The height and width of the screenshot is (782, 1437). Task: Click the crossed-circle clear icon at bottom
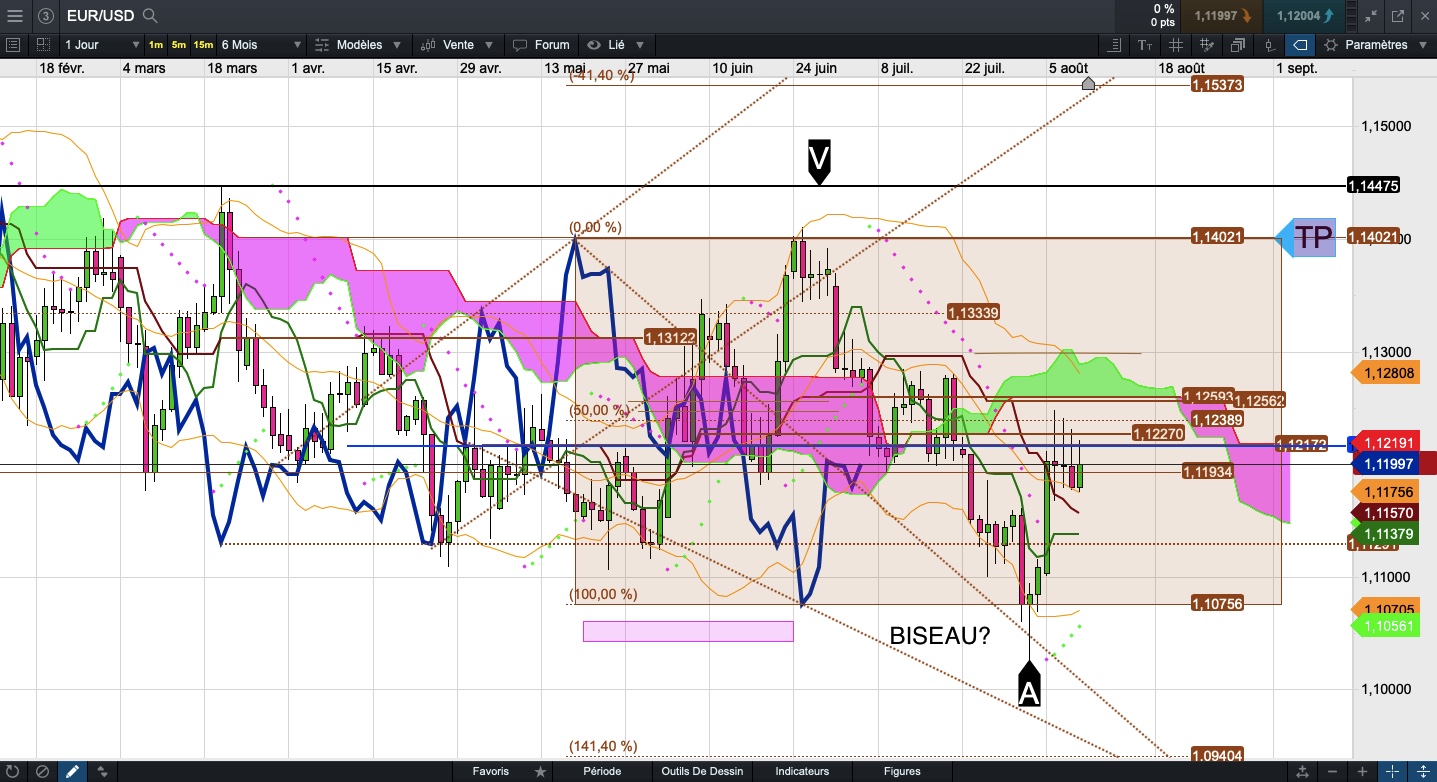click(x=42, y=771)
